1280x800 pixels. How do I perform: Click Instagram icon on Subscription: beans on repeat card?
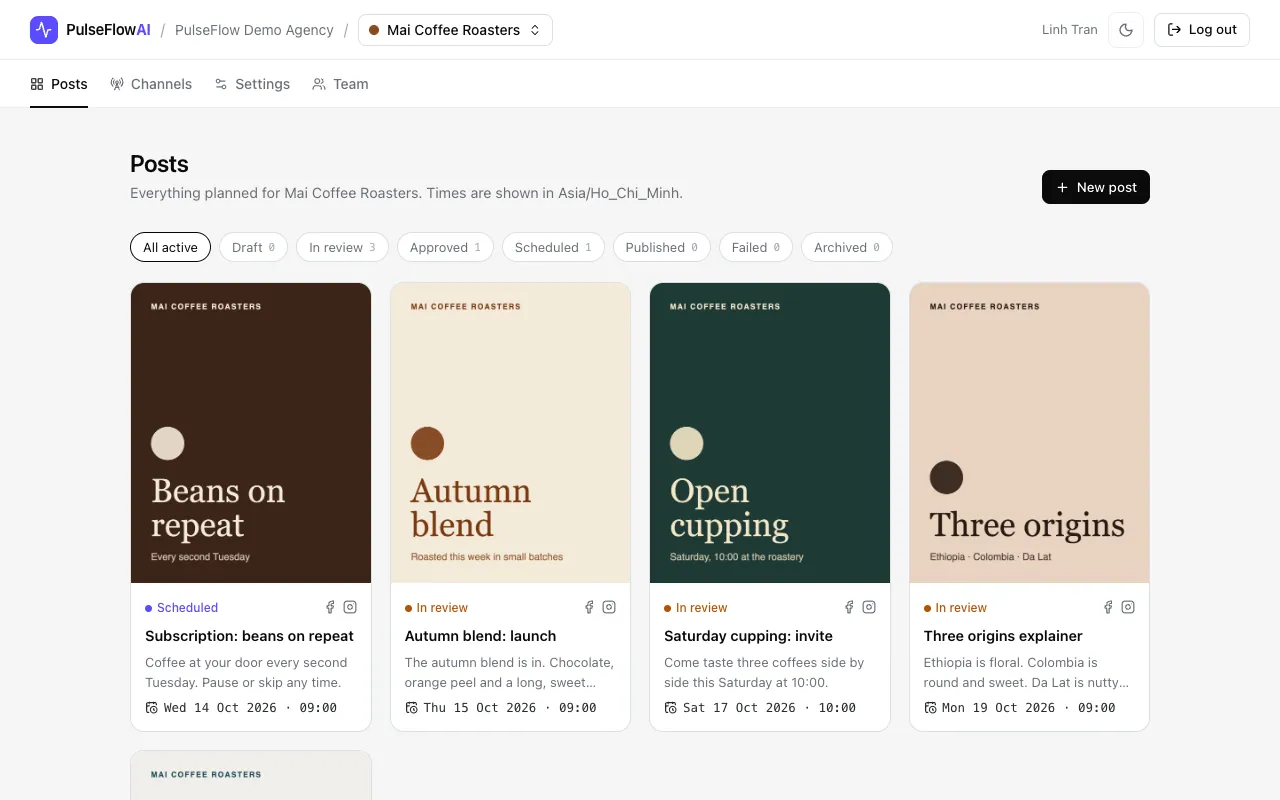[x=350, y=607]
